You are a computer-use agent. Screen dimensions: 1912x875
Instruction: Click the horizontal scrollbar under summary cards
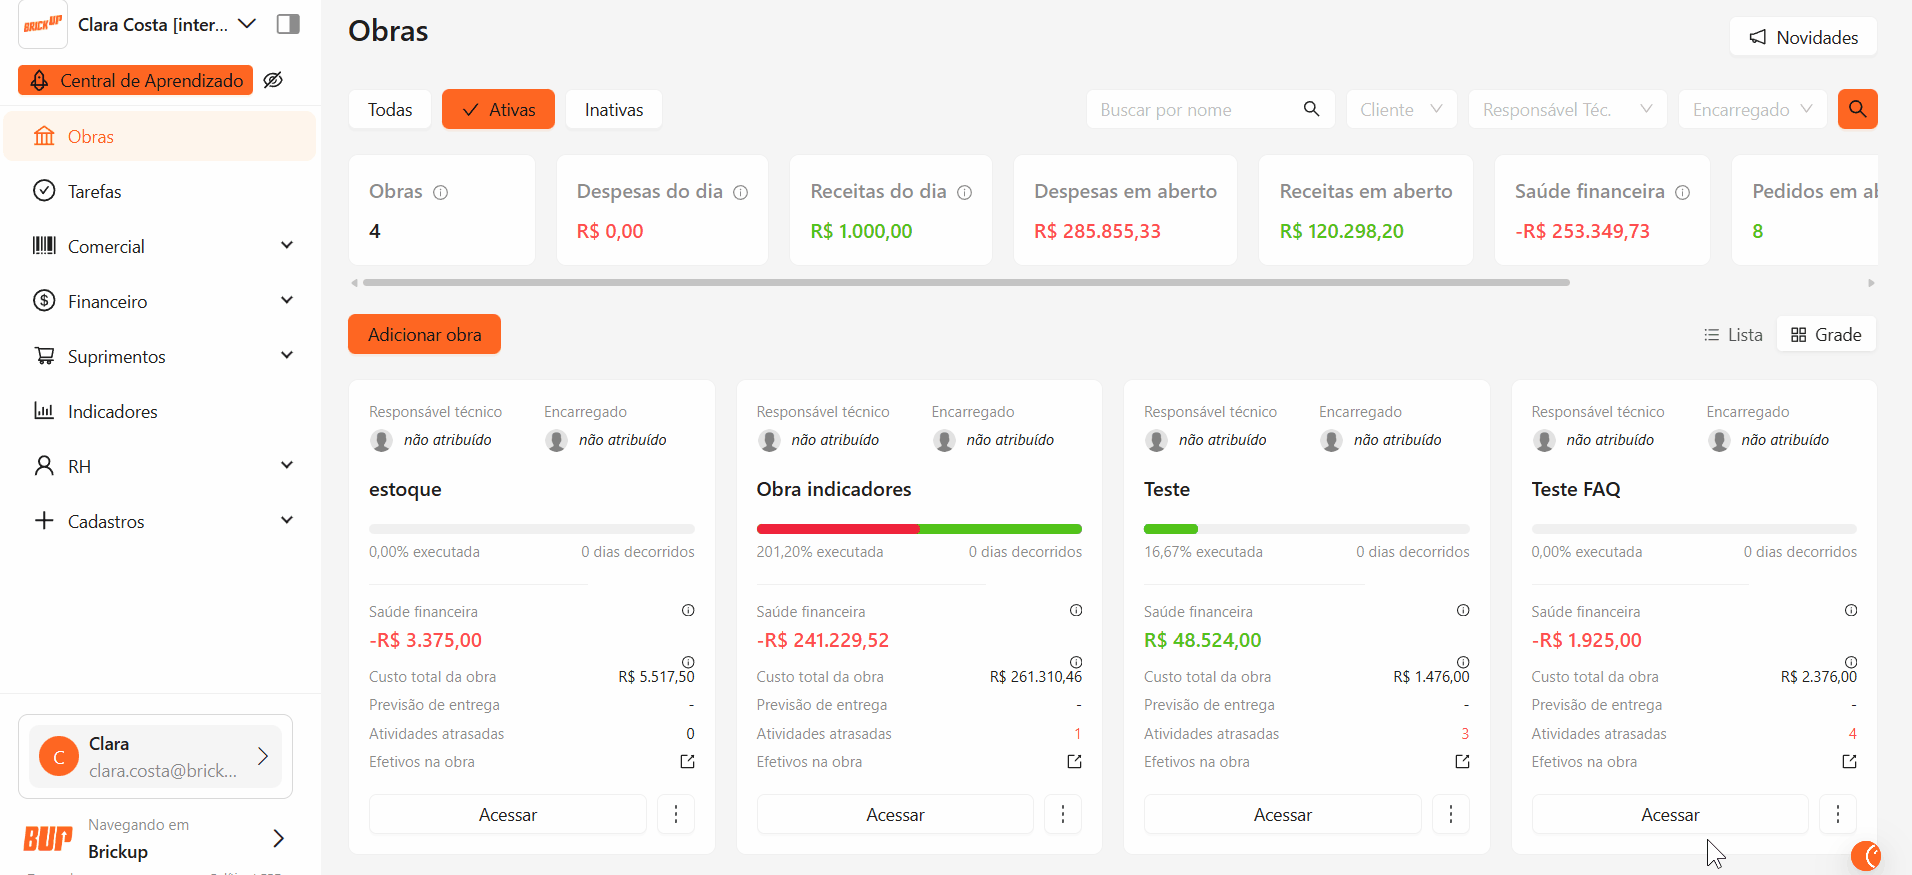965,283
